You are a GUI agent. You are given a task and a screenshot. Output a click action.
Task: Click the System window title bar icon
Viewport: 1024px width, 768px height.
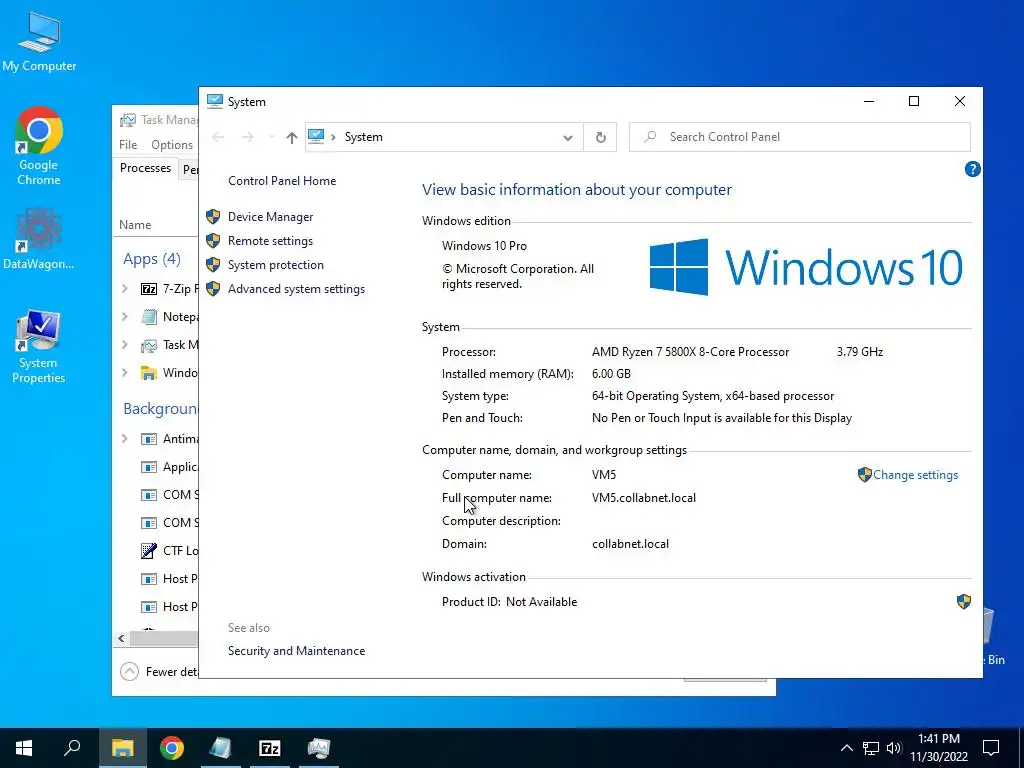click(215, 101)
